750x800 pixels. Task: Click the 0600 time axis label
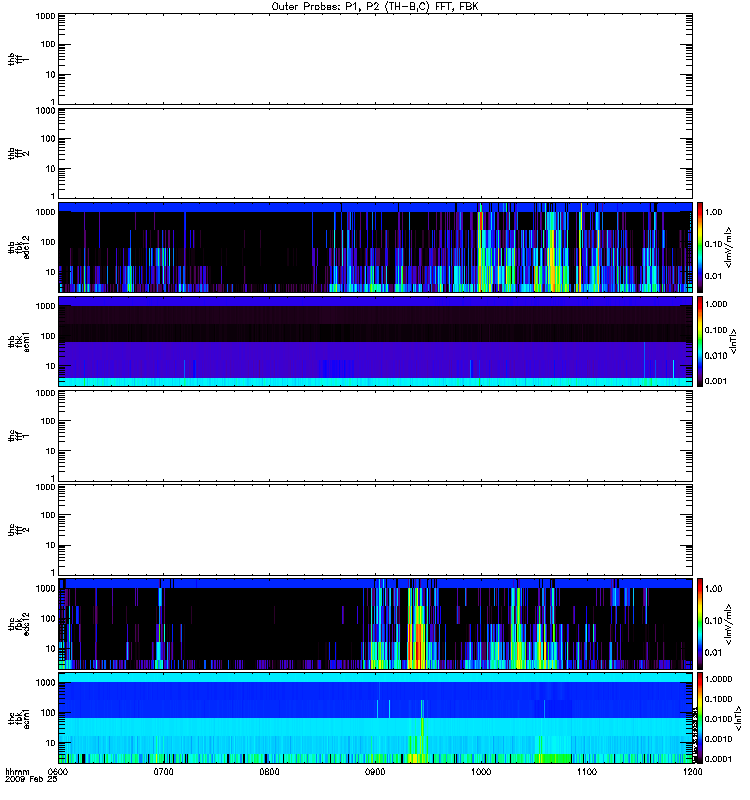(58, 772)
